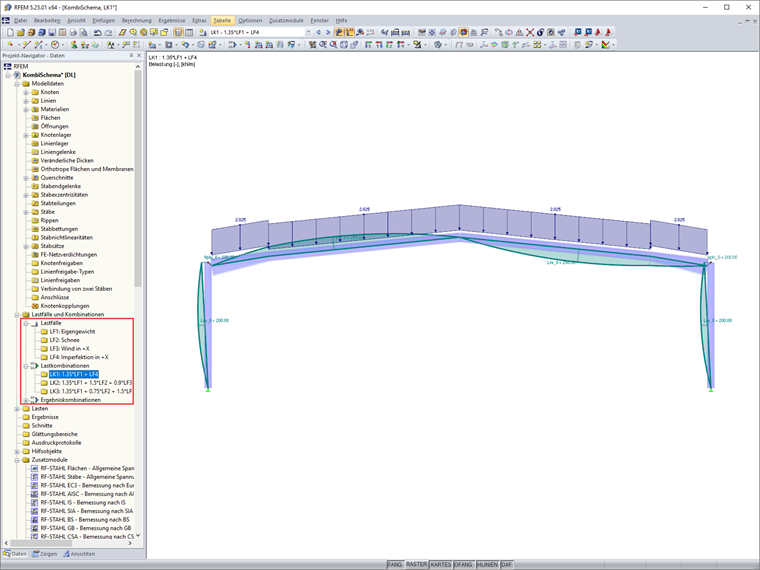Select LF3: Wind in +X load case
760x570 pixels.
69,348
